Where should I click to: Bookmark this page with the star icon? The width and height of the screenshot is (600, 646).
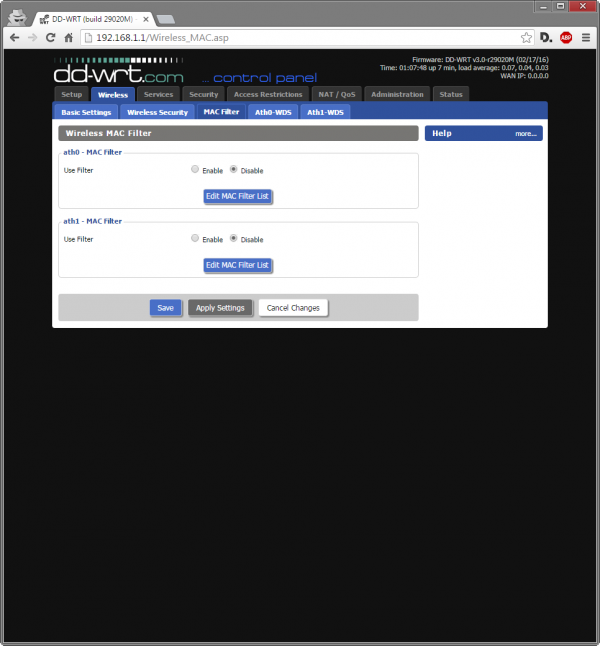526,37
